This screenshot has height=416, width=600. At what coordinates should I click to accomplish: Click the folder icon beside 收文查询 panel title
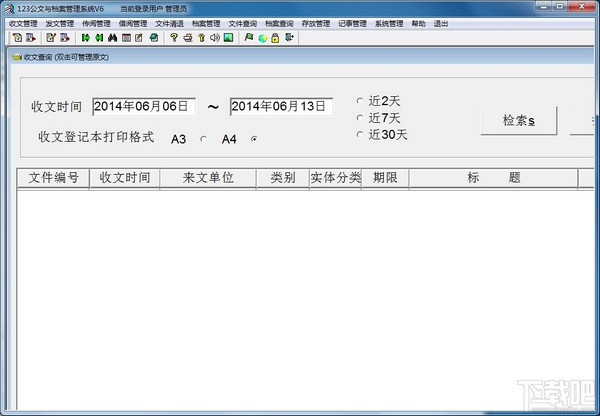click(16, 57)
